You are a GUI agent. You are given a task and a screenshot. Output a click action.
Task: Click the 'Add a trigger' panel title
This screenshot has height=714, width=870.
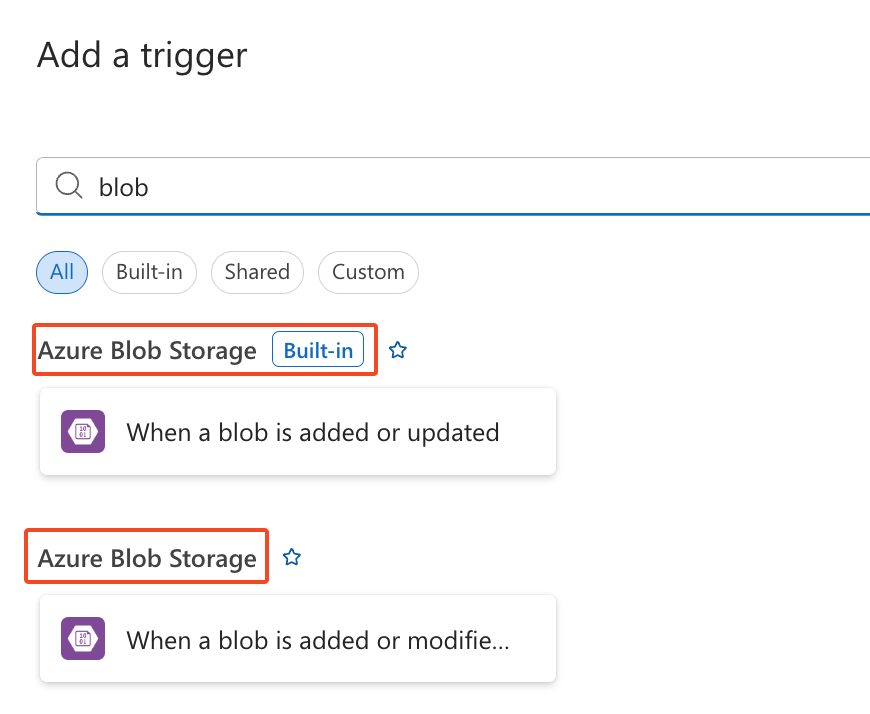pyautogui.click(x=142, y=55)
